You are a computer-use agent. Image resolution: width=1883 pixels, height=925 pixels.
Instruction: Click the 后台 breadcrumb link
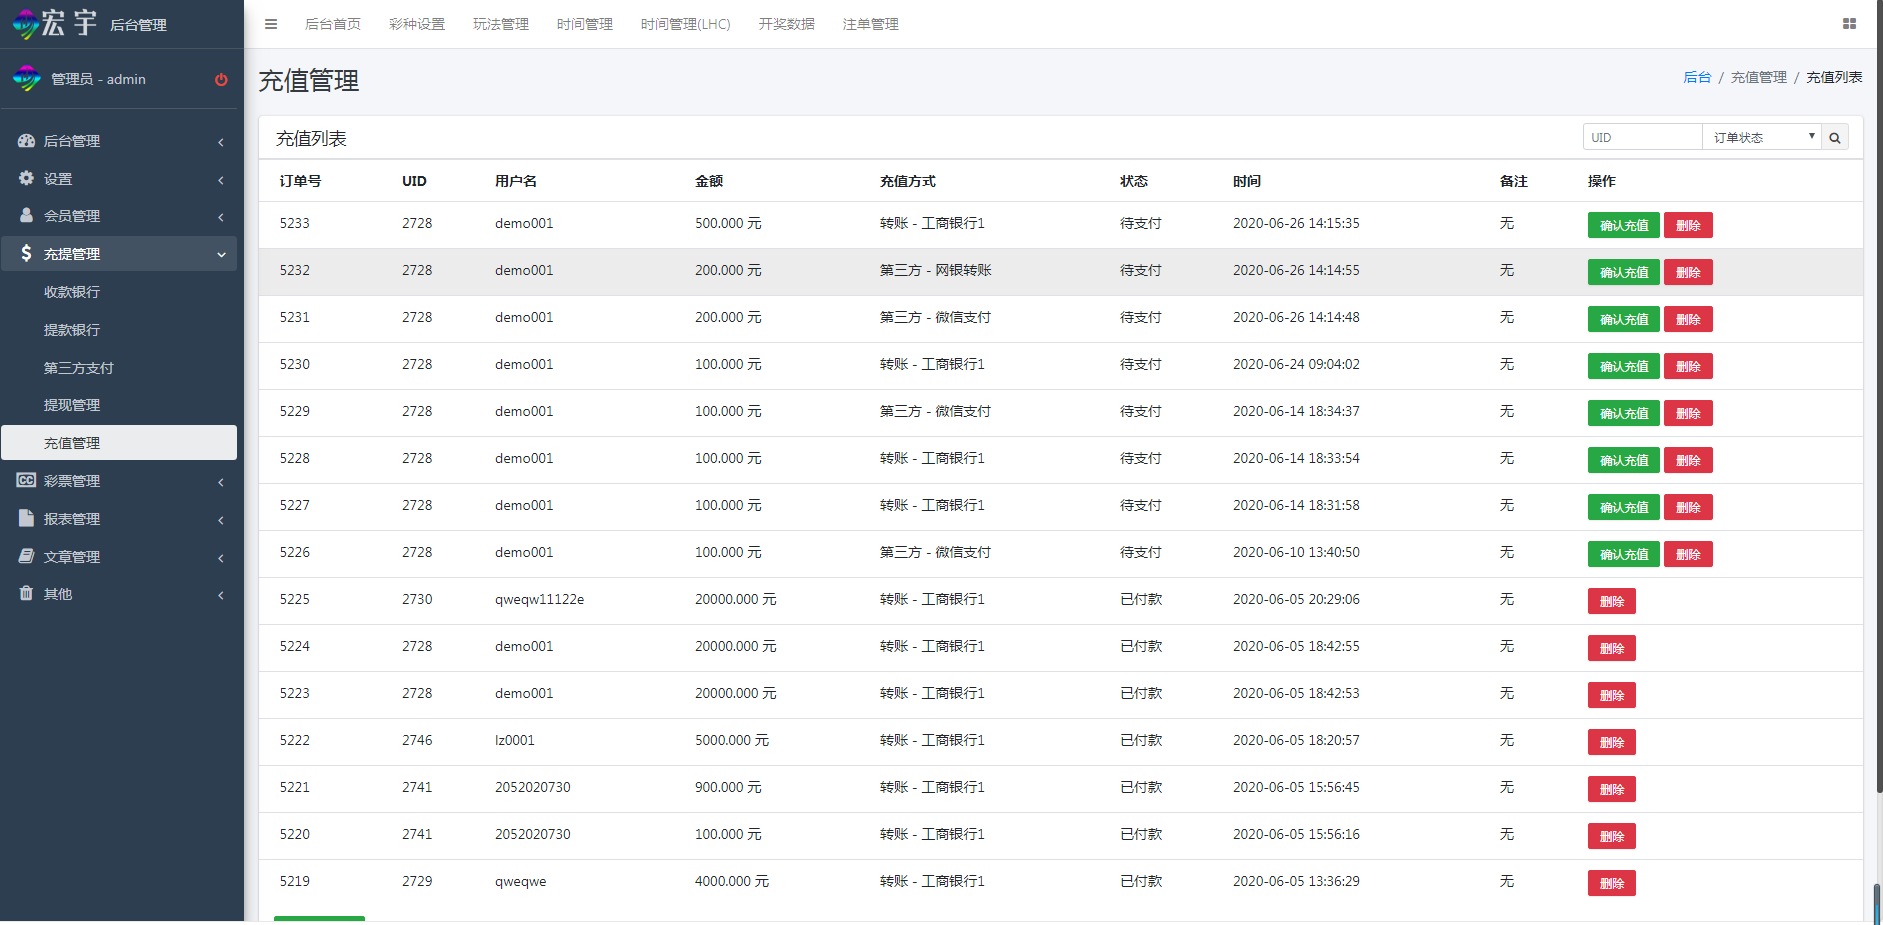coord(1697,77)
